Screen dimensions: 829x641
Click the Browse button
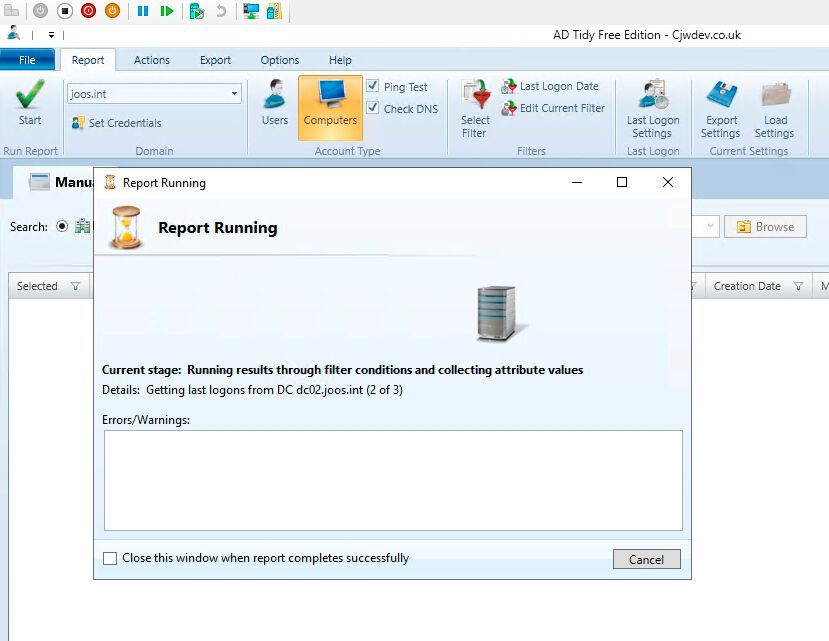click(765, 226)
